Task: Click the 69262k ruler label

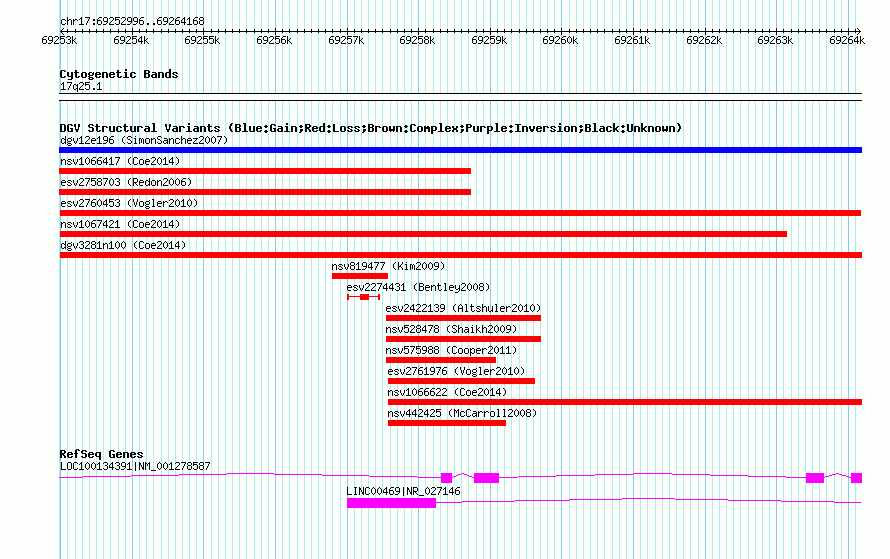Action: click(x=704, y=40)
